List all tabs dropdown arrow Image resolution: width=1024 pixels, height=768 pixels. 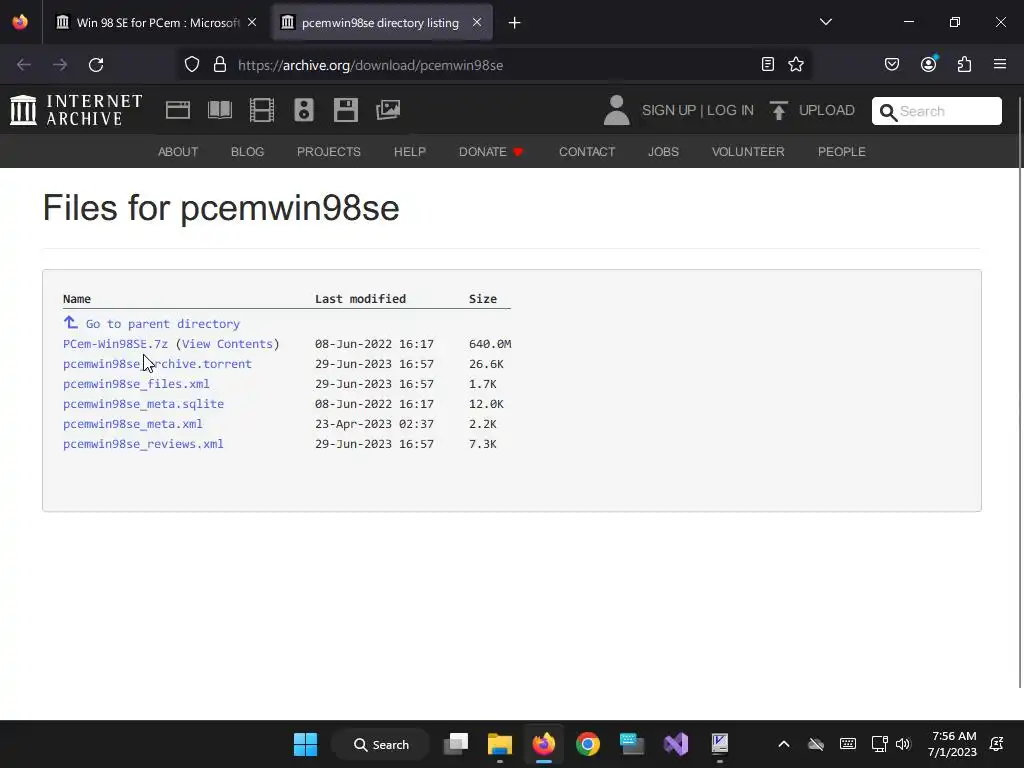coord(825,22)
